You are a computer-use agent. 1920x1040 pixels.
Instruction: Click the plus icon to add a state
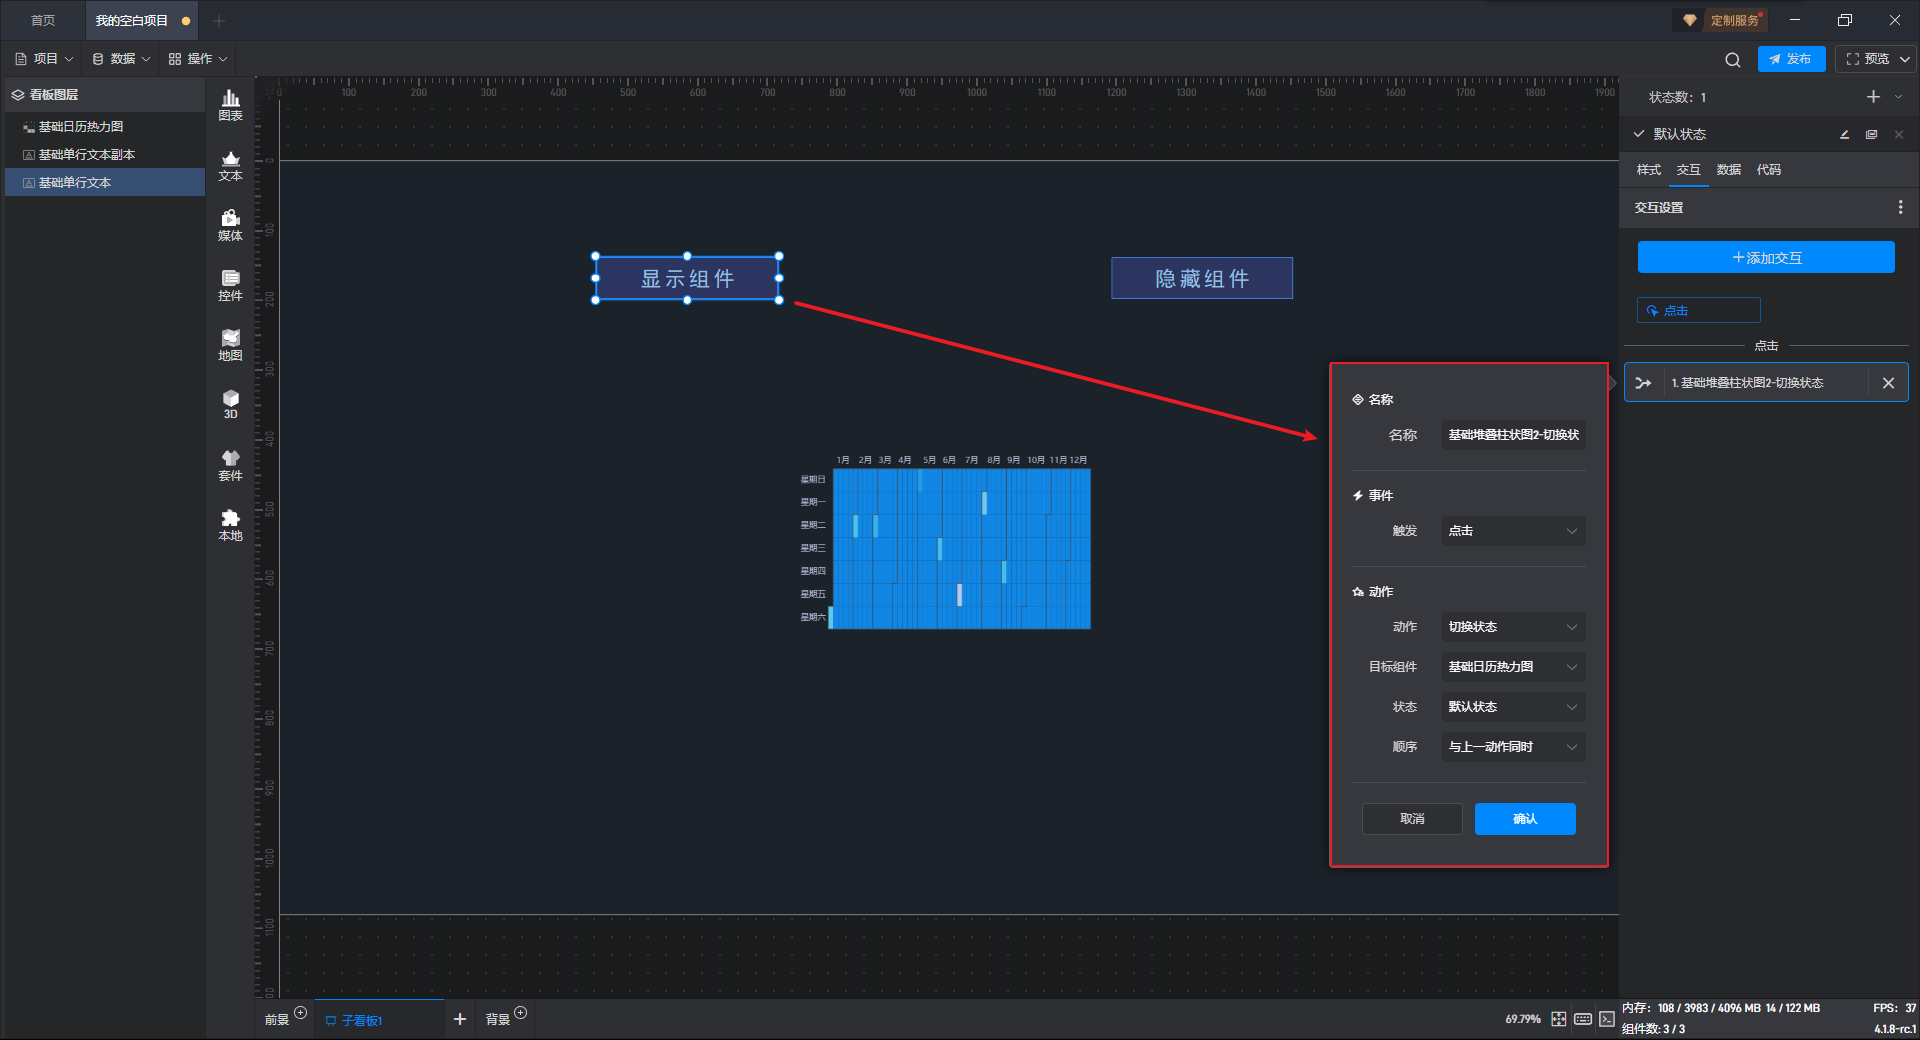click(1873, 97)
